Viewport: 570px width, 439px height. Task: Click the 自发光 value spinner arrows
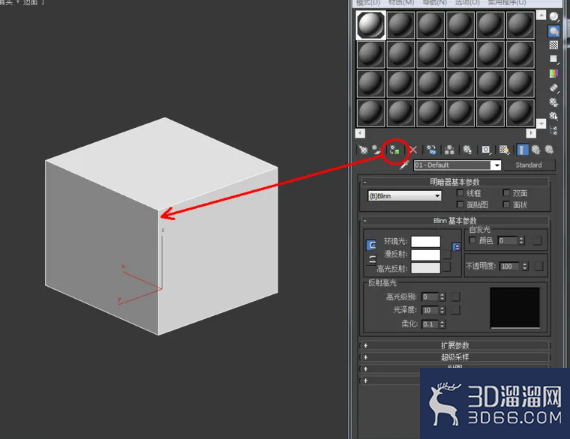(x=522, y=241)
